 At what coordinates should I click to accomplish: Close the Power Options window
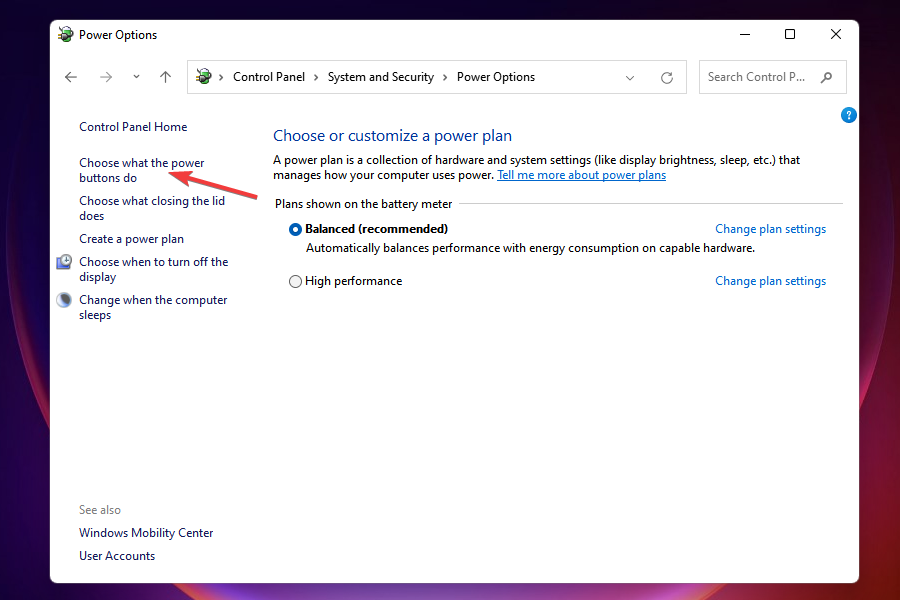click(x=836, y=34)
